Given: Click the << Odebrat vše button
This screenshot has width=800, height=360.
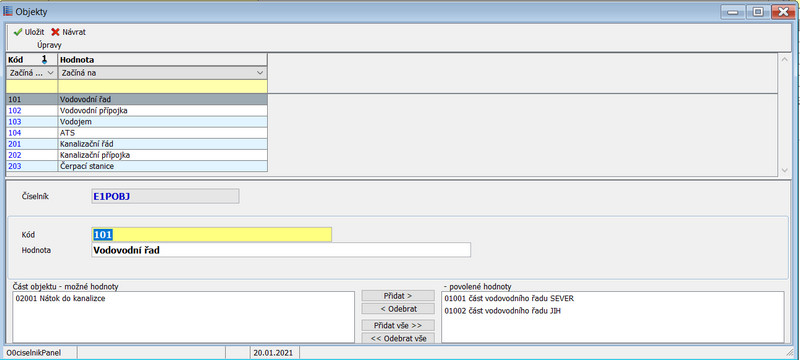Looking at the screenshot, I should click(398, 338).
